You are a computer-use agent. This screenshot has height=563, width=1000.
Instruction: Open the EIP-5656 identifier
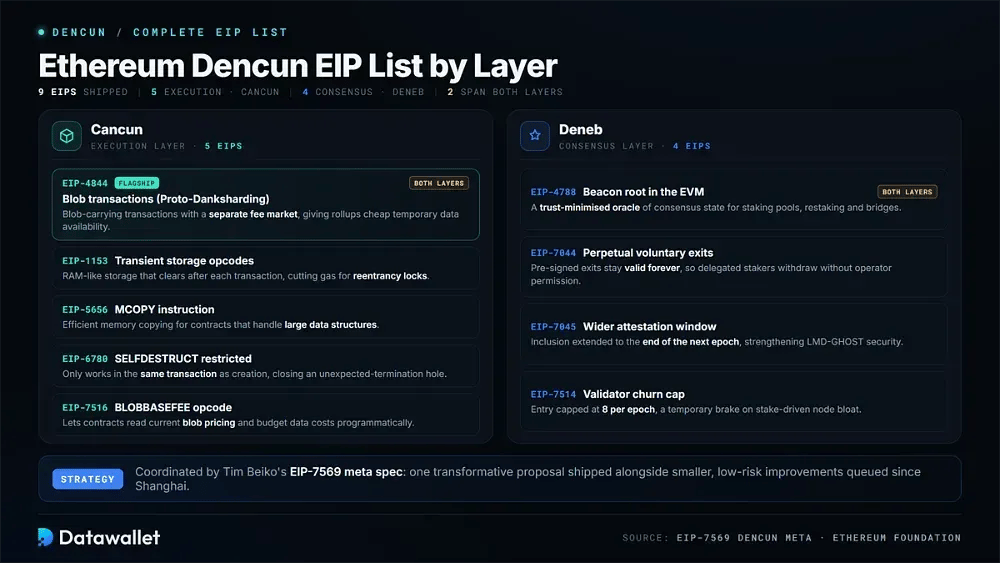pos(85,310)
